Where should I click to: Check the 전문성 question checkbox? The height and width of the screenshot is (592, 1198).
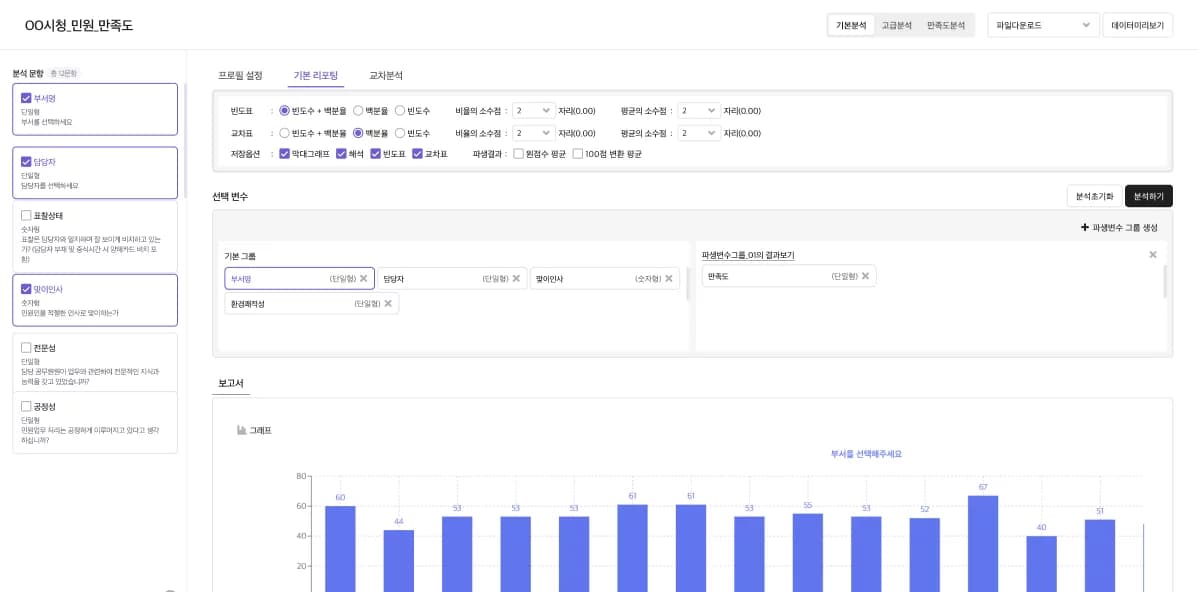click(26, 348)
